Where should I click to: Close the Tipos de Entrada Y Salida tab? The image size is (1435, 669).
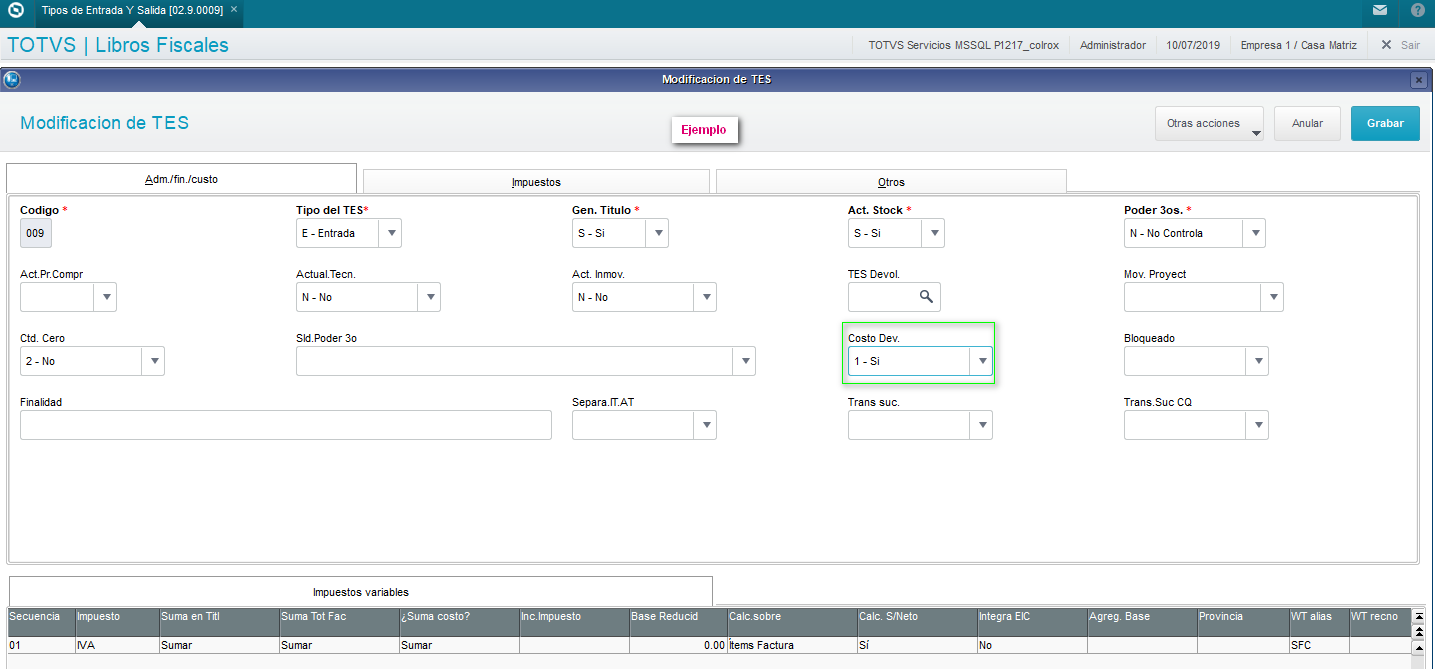[234, 9]
